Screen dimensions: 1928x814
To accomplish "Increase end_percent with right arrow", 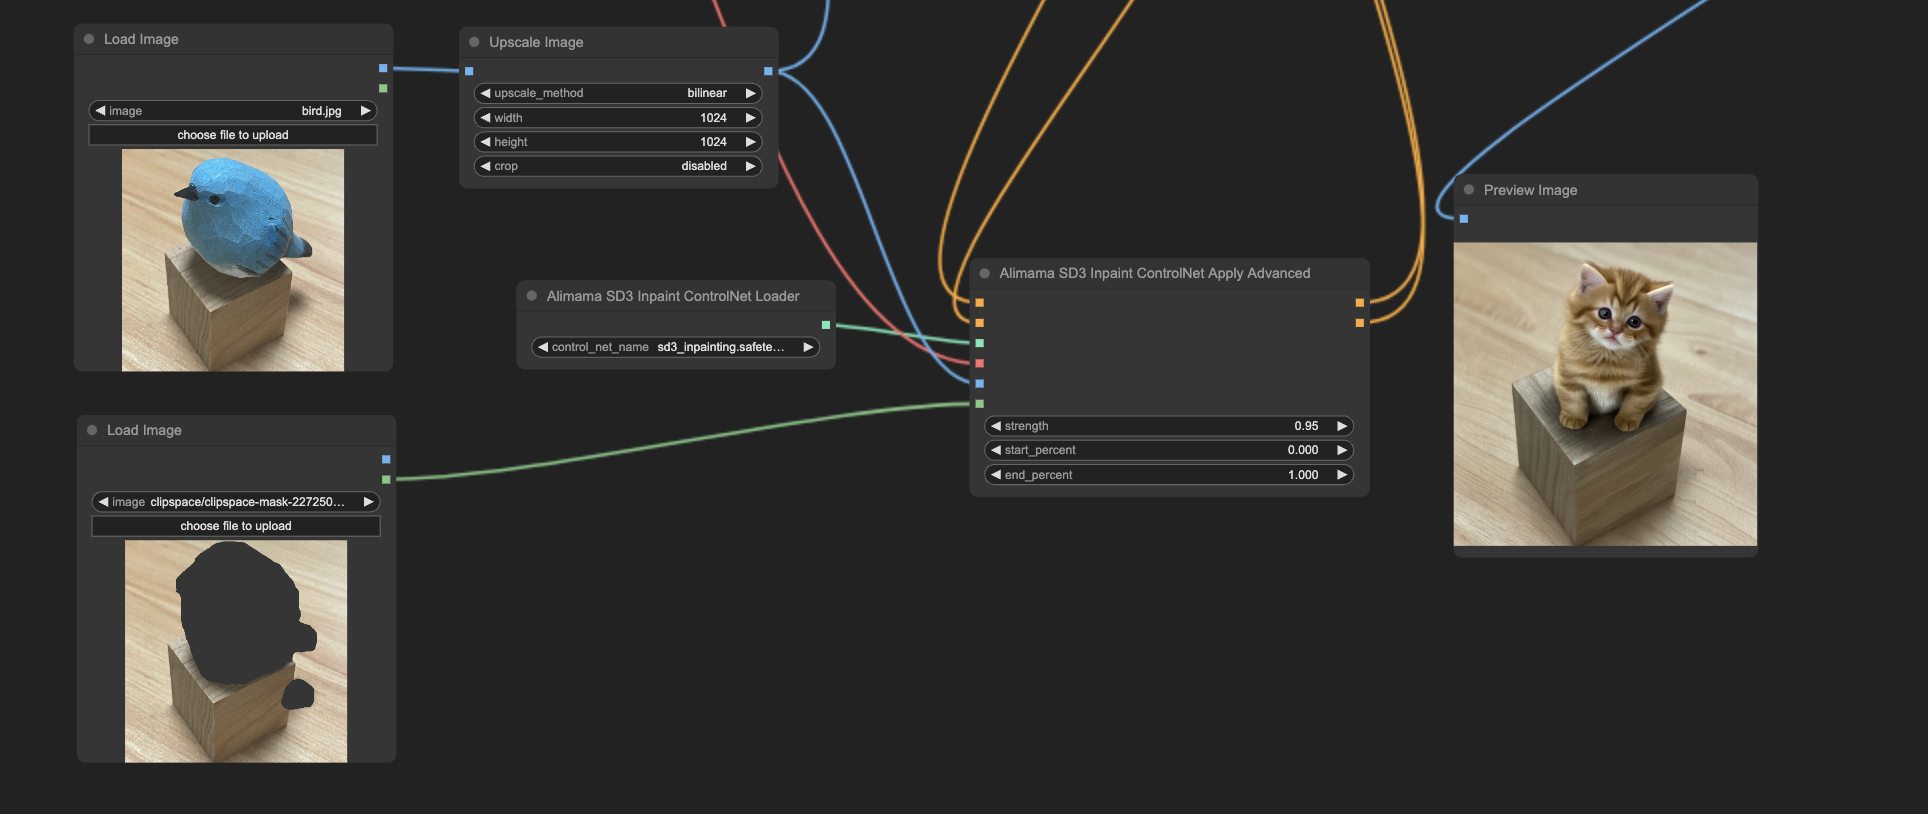I will click(1342, 475).
